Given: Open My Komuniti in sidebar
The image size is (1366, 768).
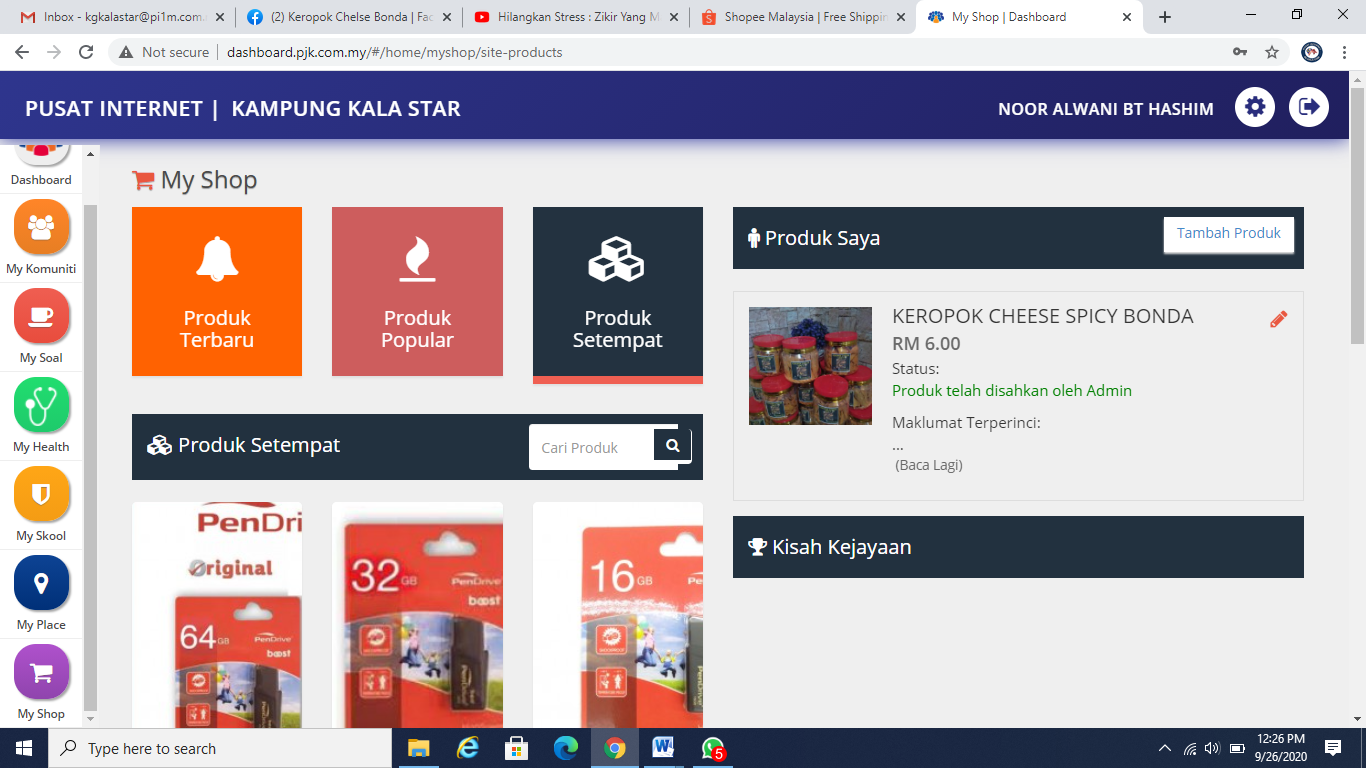Looking at the screenshot, I should 41,228.
